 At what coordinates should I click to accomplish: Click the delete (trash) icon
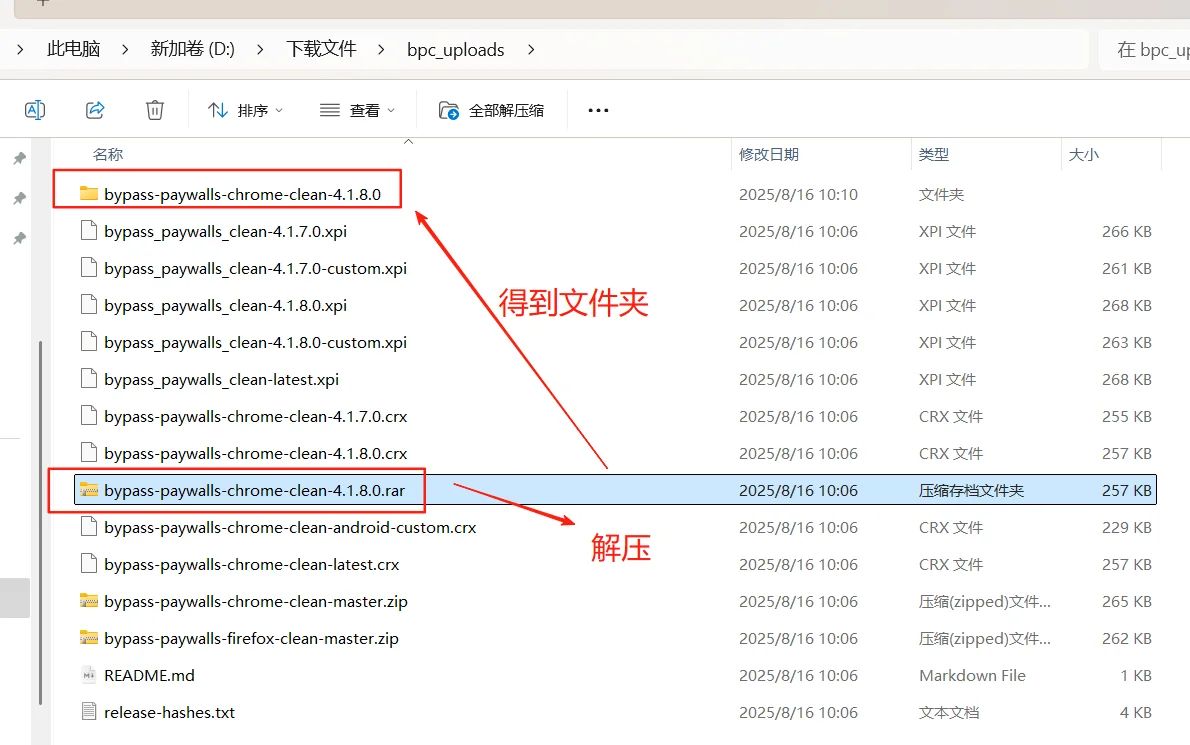155,109
